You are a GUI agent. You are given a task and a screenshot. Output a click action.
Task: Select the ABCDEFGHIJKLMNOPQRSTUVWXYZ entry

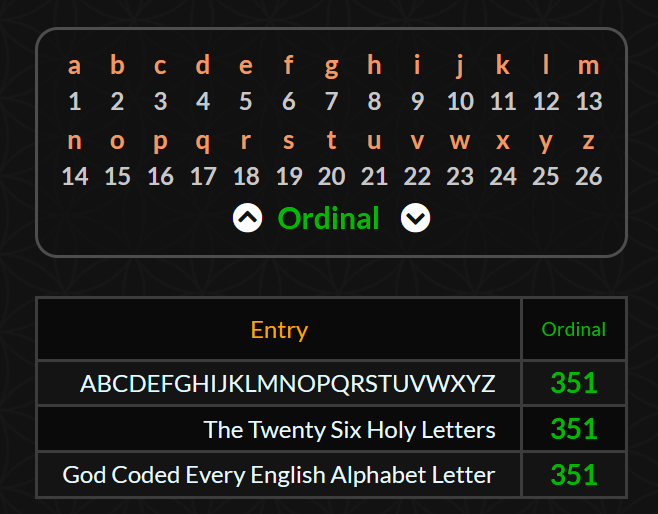coord(288,384)
